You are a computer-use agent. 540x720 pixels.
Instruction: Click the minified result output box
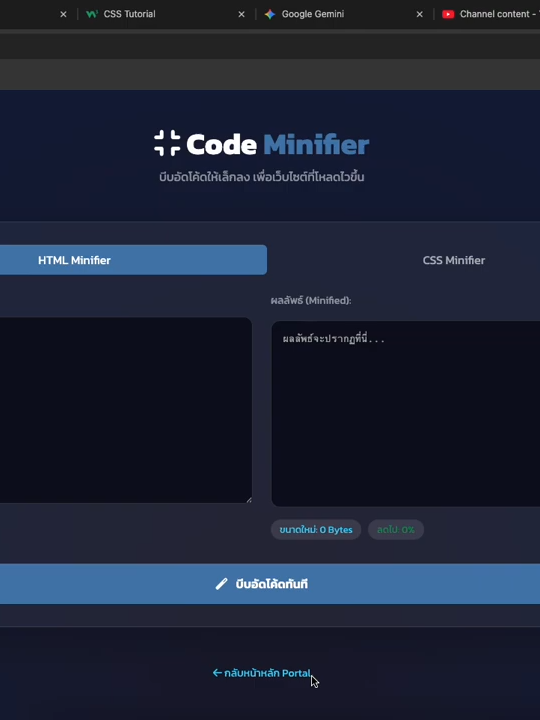[406, 414]
